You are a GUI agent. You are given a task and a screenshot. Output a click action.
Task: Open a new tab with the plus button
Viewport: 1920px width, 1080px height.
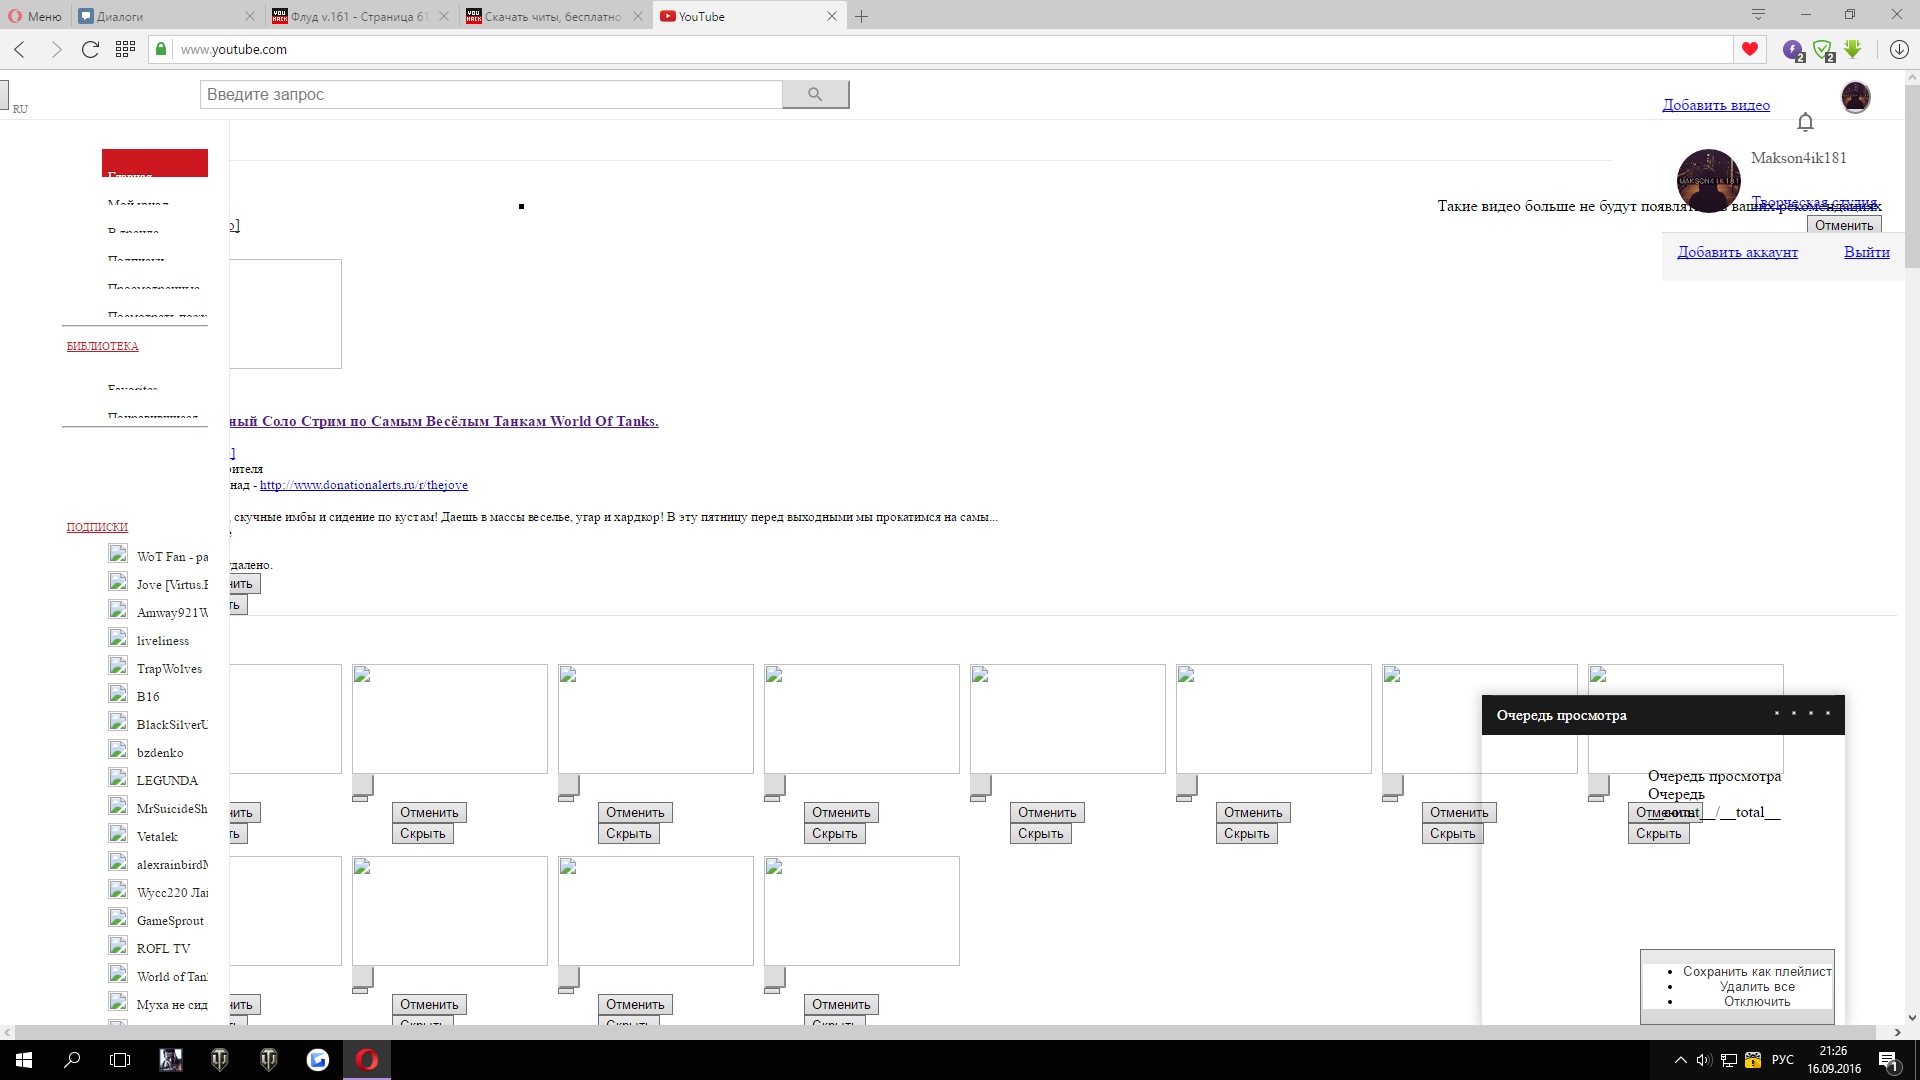(x=861, y=16)
